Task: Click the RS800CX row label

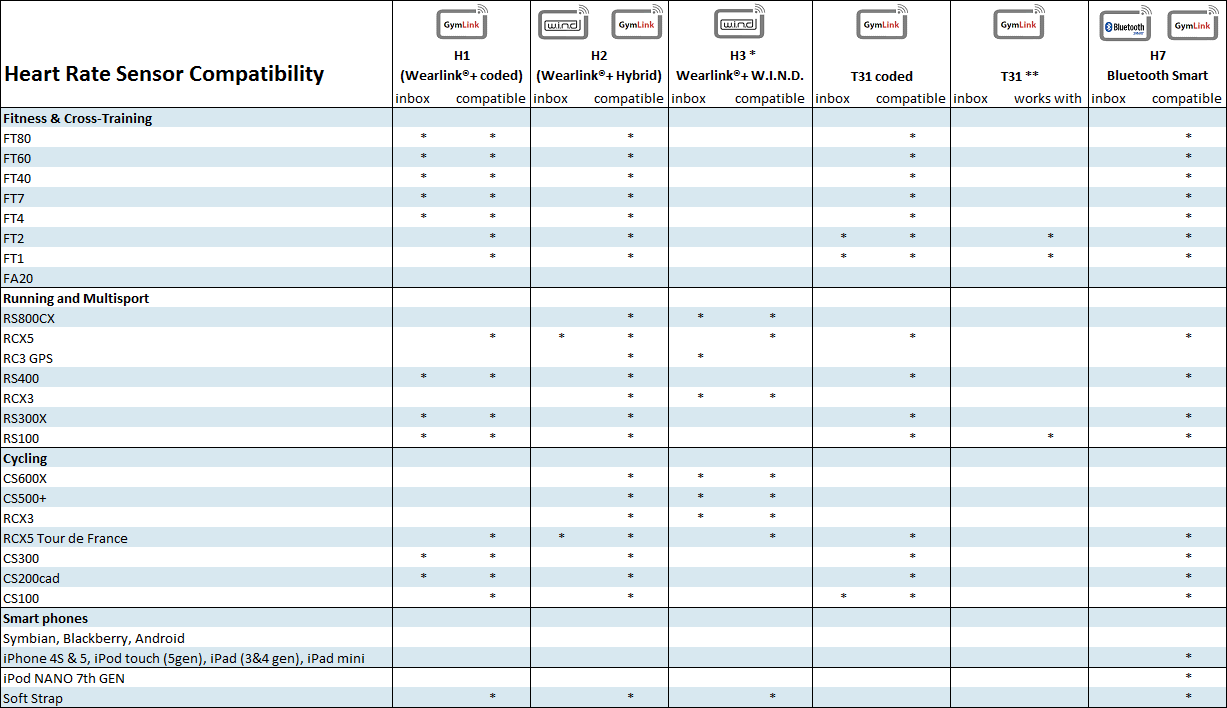Action: pyautogui.click(x=29, y=318)
